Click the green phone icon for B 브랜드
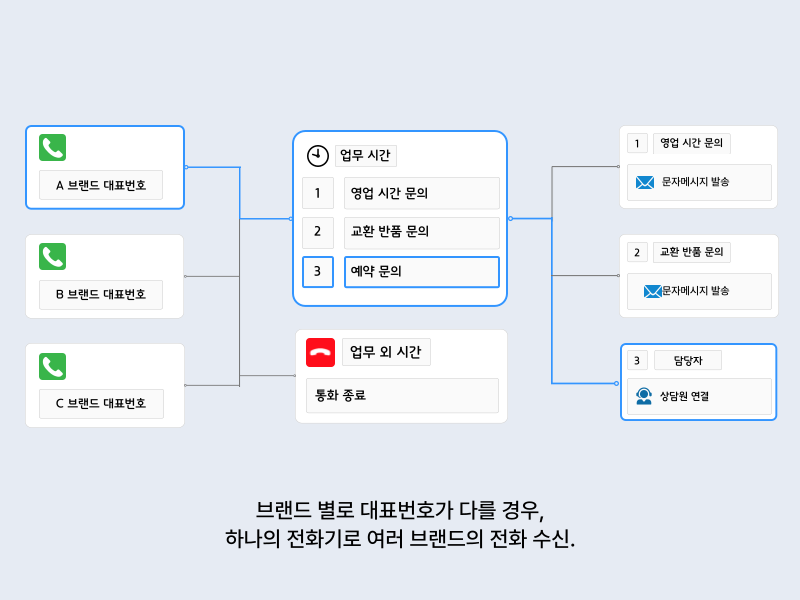Viewport: 800px width, 600px height. (x=52, y=257)
